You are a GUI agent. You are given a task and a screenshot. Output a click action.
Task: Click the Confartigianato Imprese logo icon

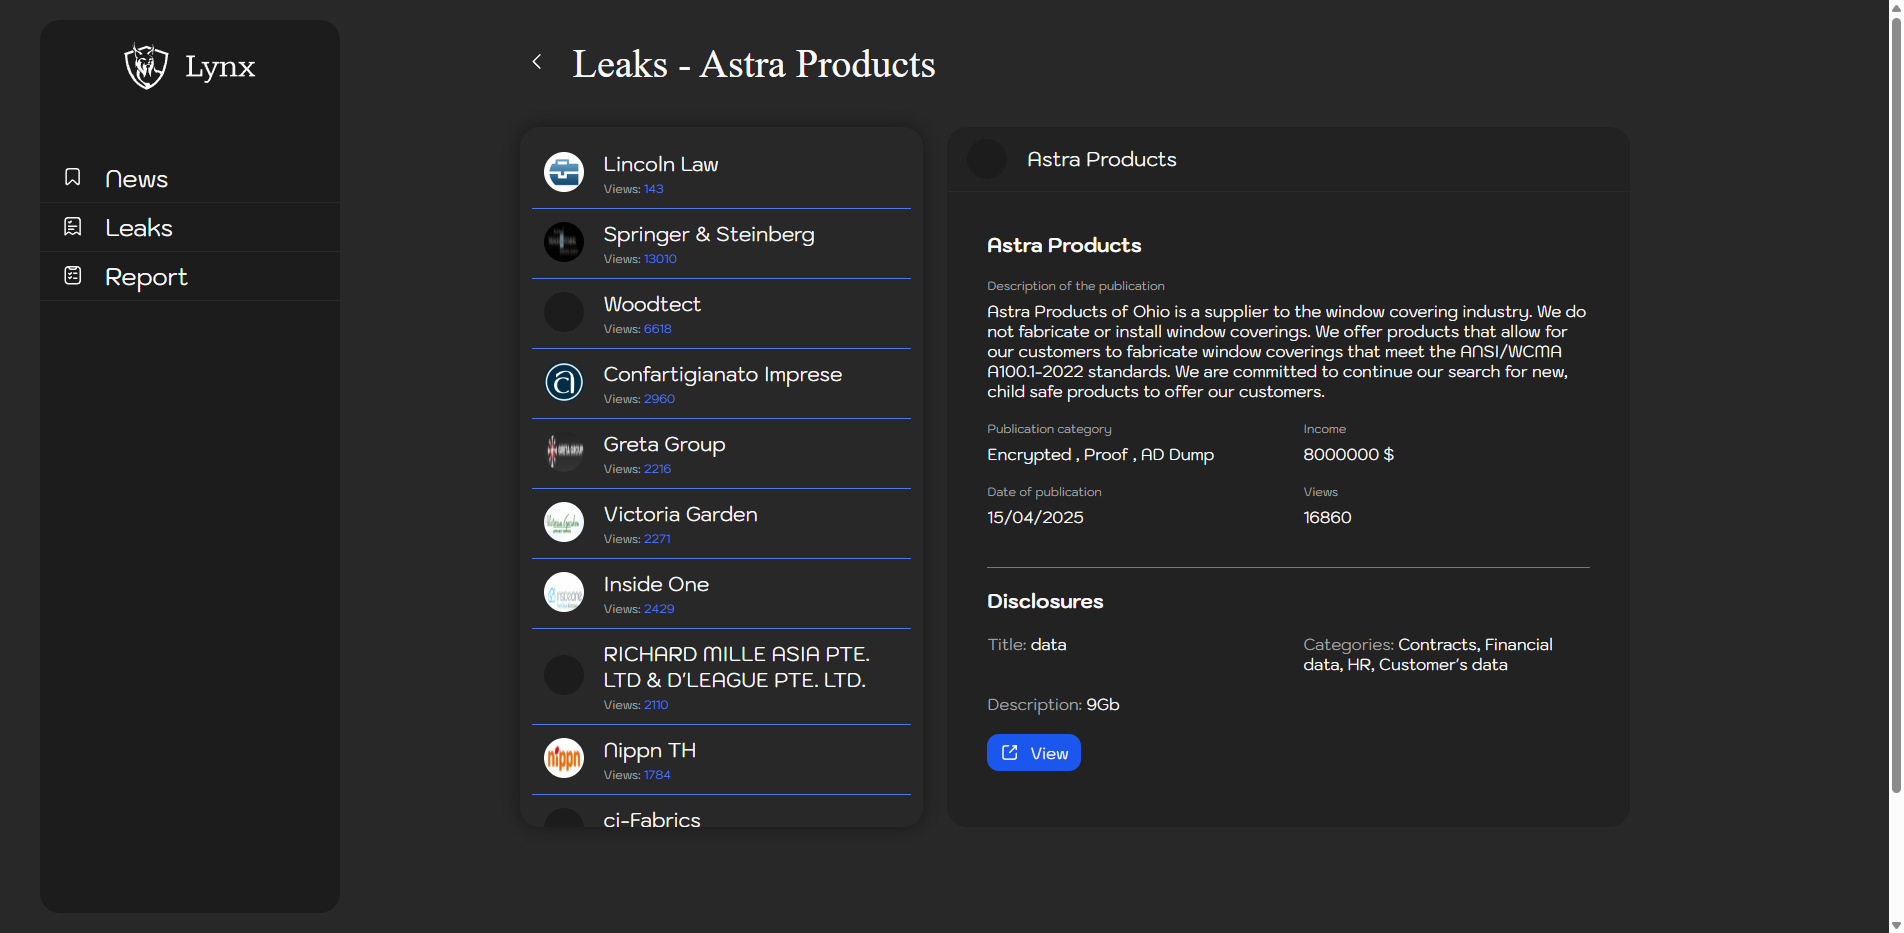(564, 382)
